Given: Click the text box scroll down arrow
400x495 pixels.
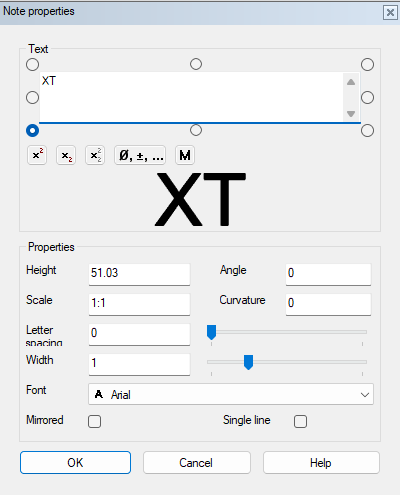Looking at the screenshot, I should tap(351, 114).
